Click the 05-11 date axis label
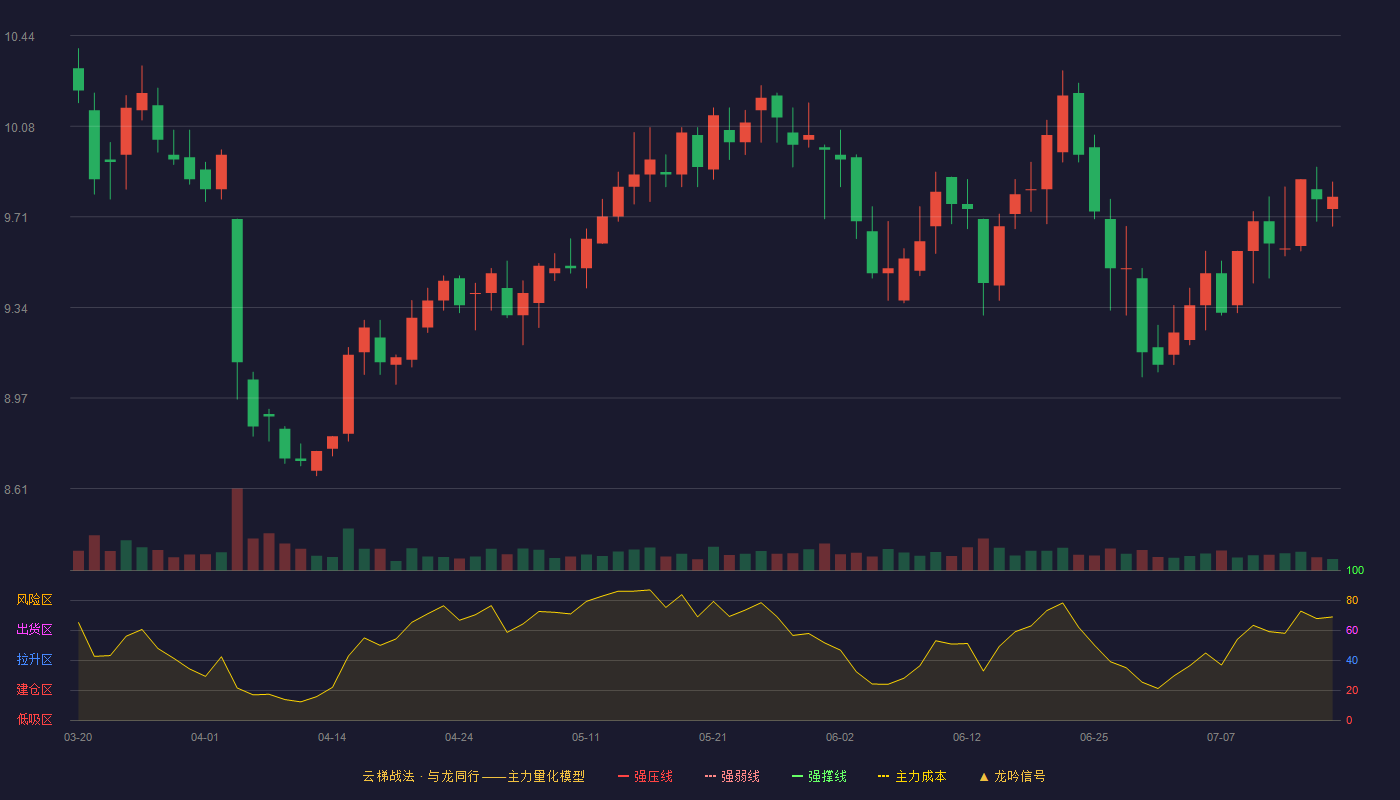This screenshot has width=1400, height=800. 586,737
